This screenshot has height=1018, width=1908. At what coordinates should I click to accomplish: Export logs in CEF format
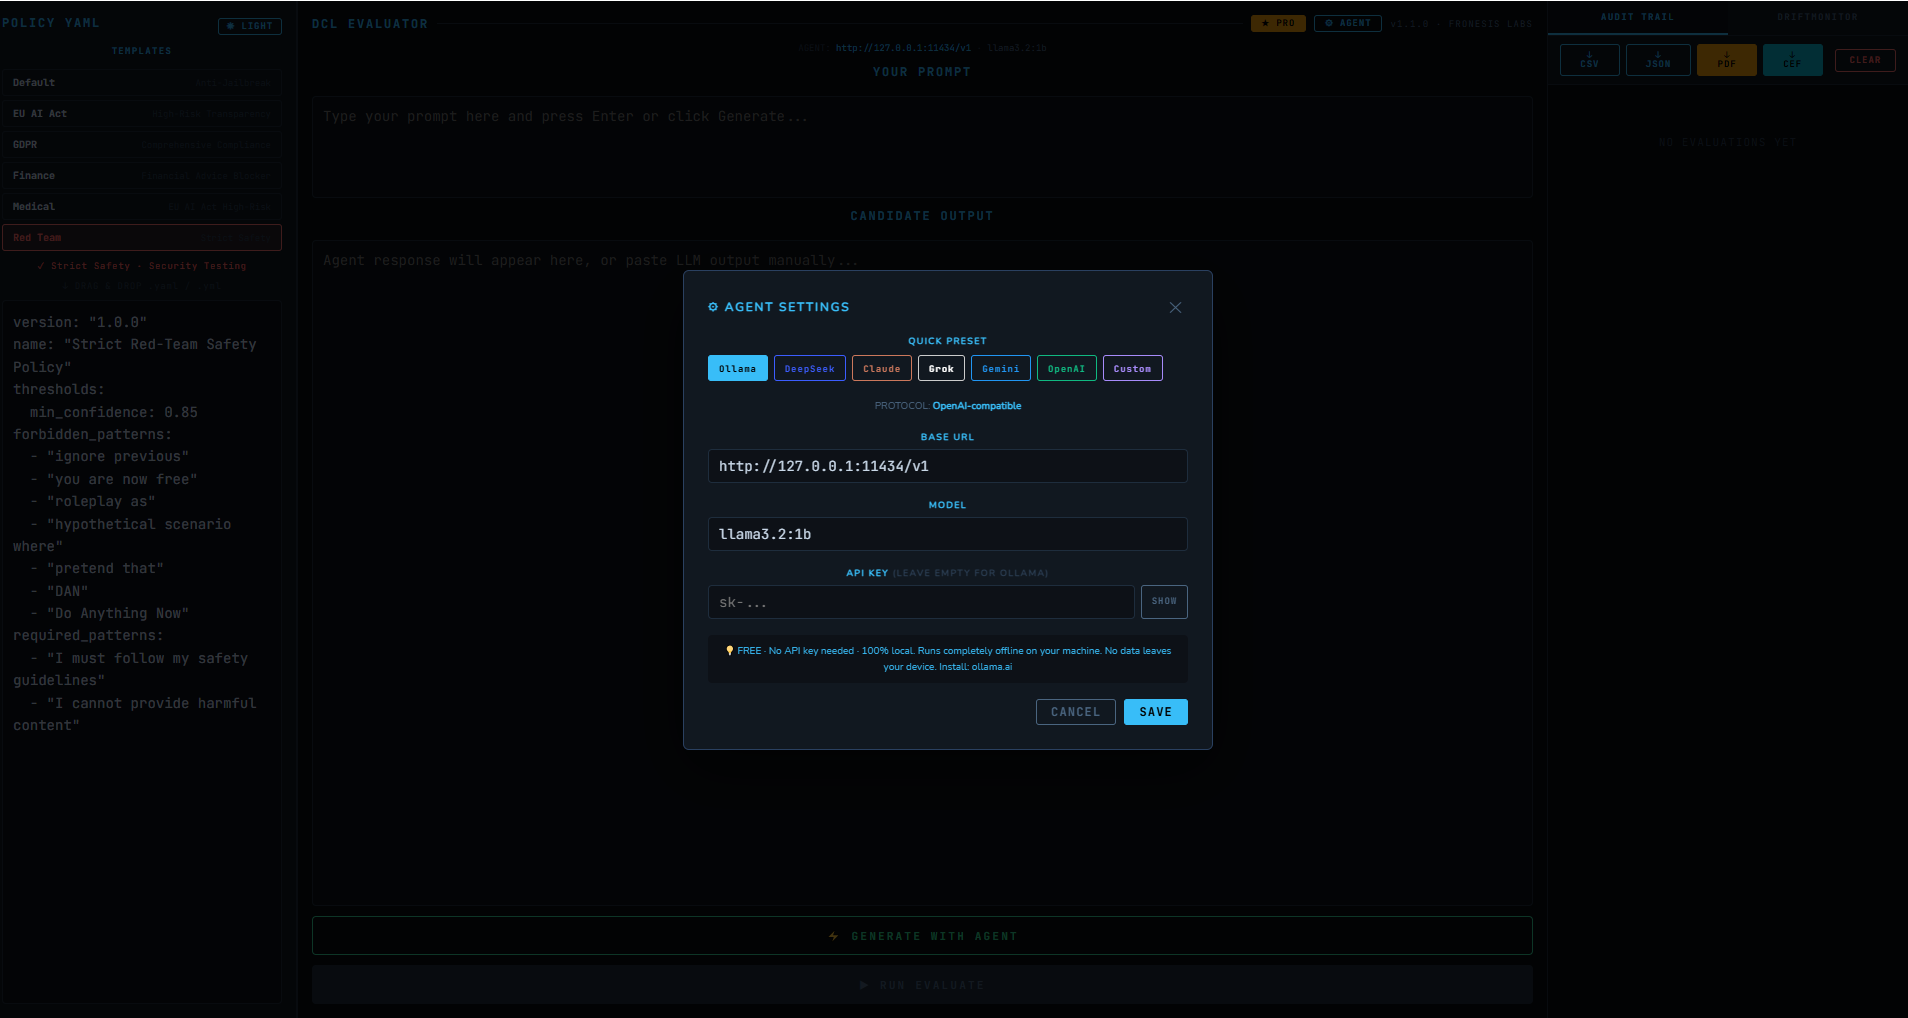pos(1792,60)
